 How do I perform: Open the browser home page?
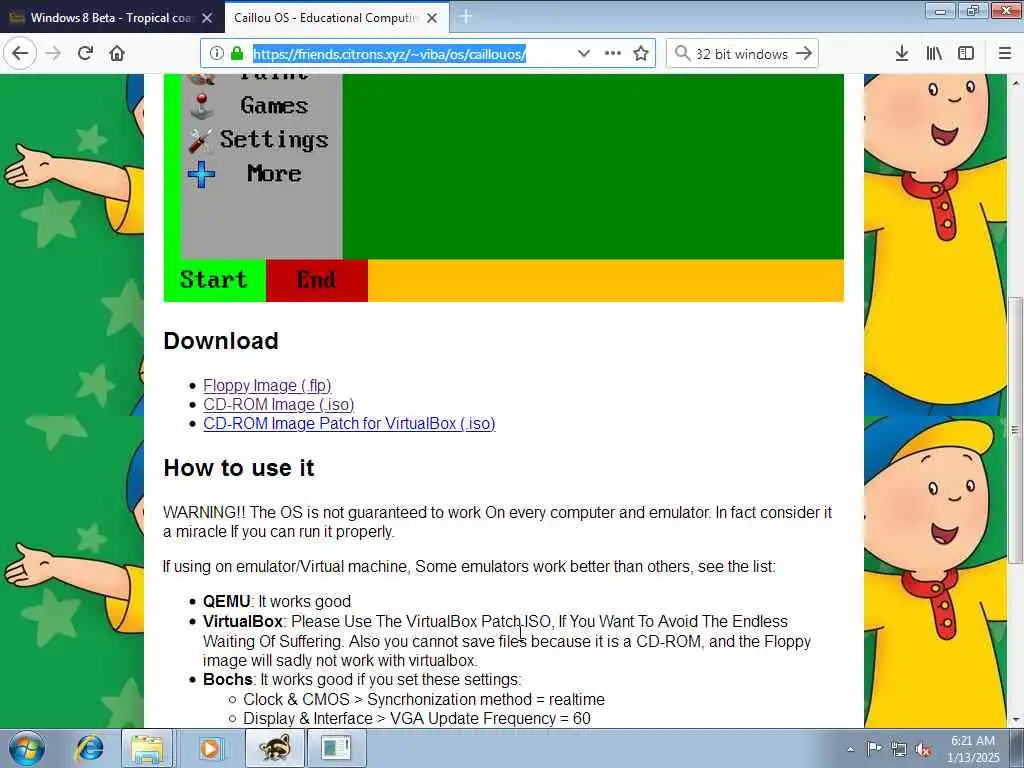[117, 53]
